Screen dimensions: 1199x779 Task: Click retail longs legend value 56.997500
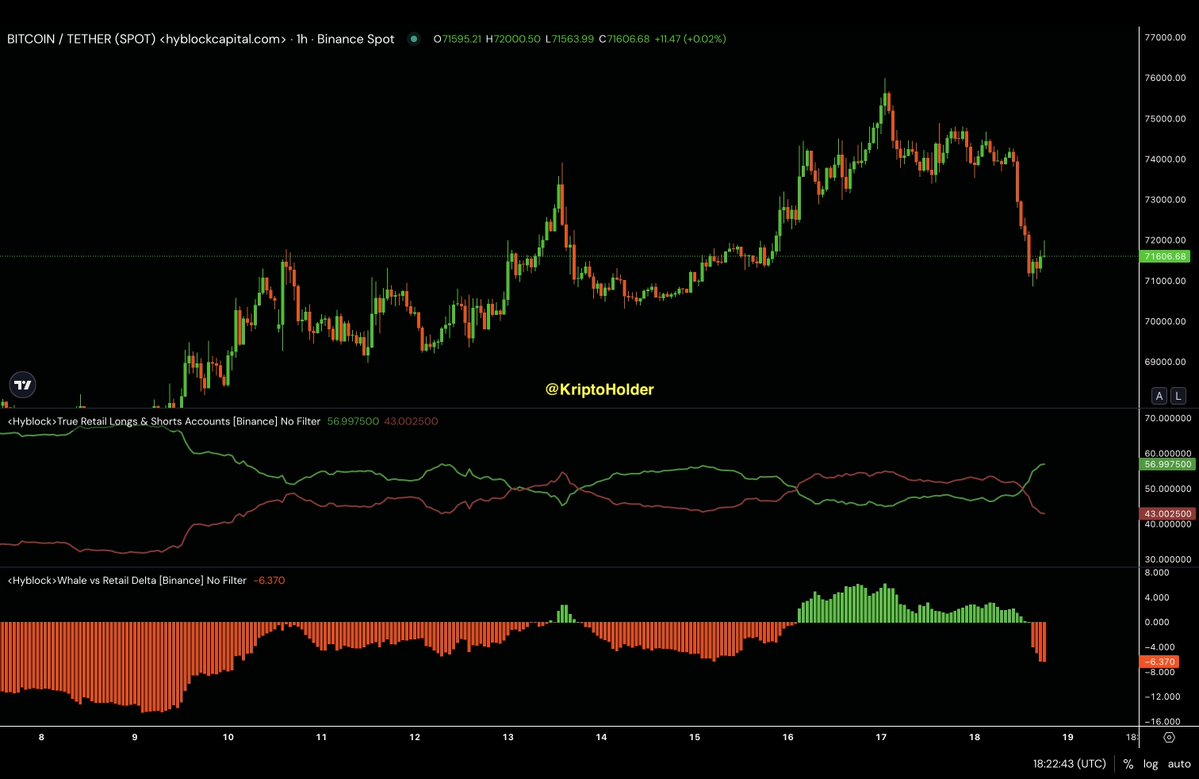[353, 421]
